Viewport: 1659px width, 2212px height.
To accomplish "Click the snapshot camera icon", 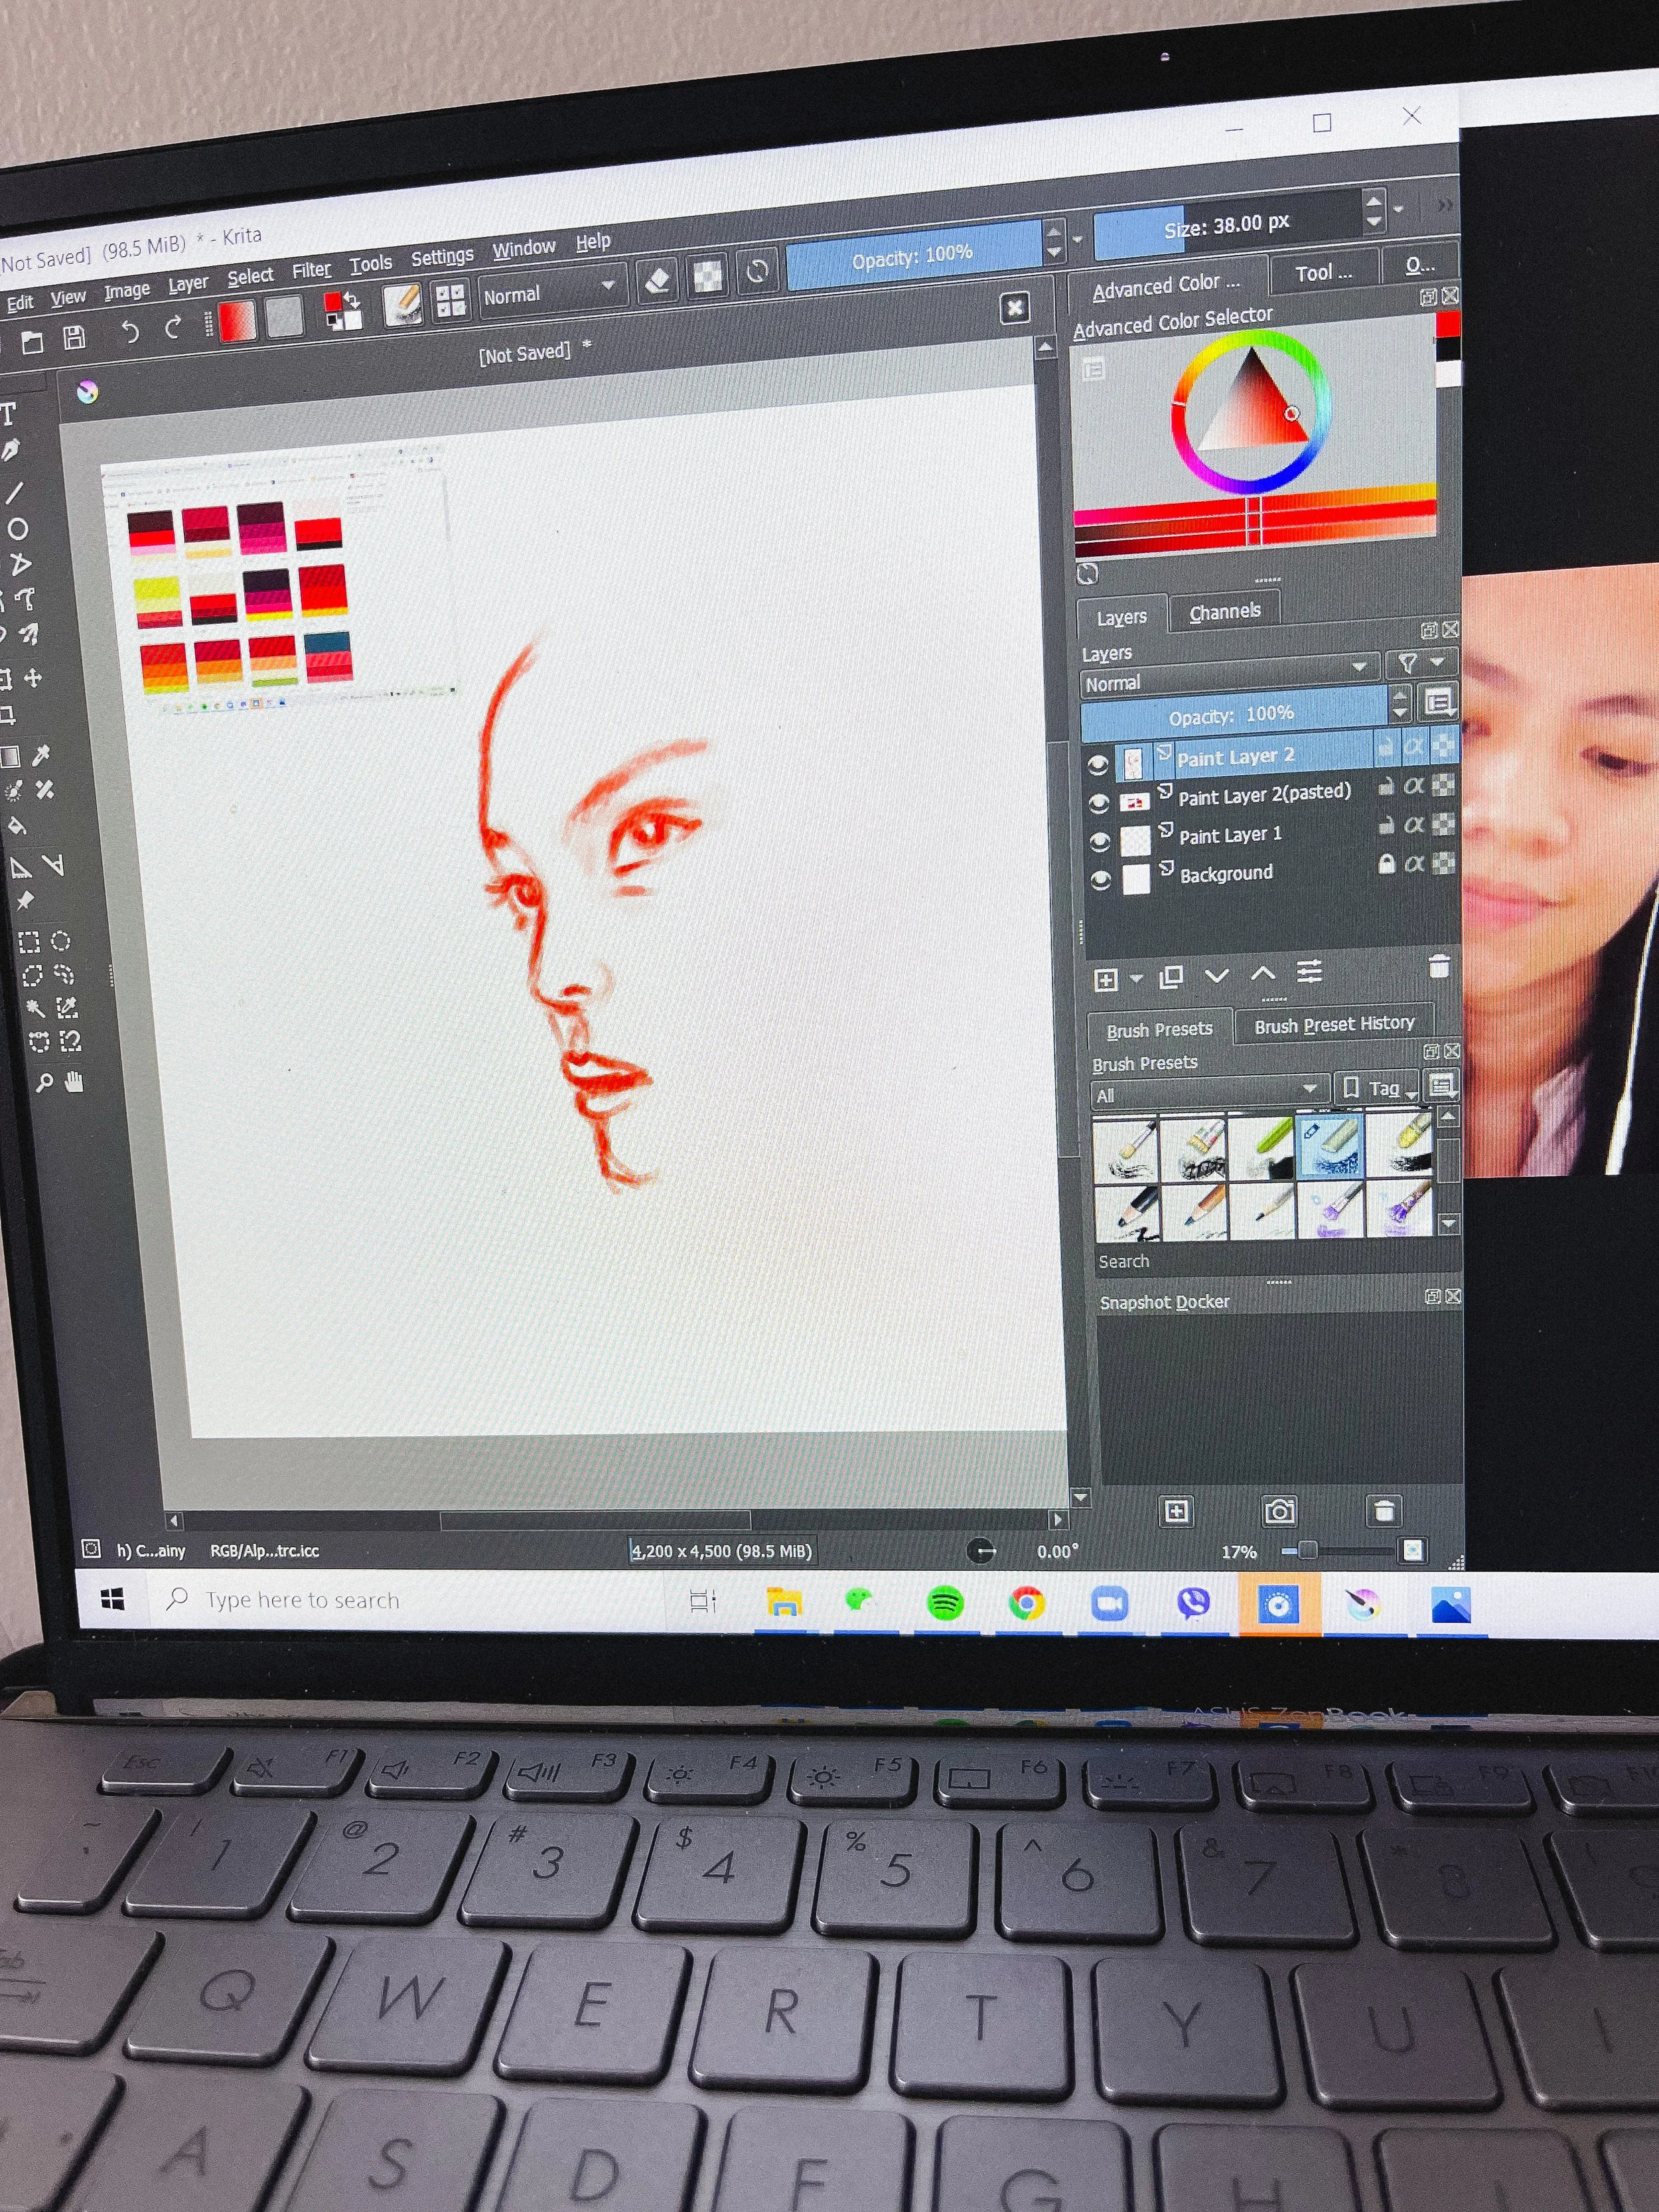I will point(1279,1510).
